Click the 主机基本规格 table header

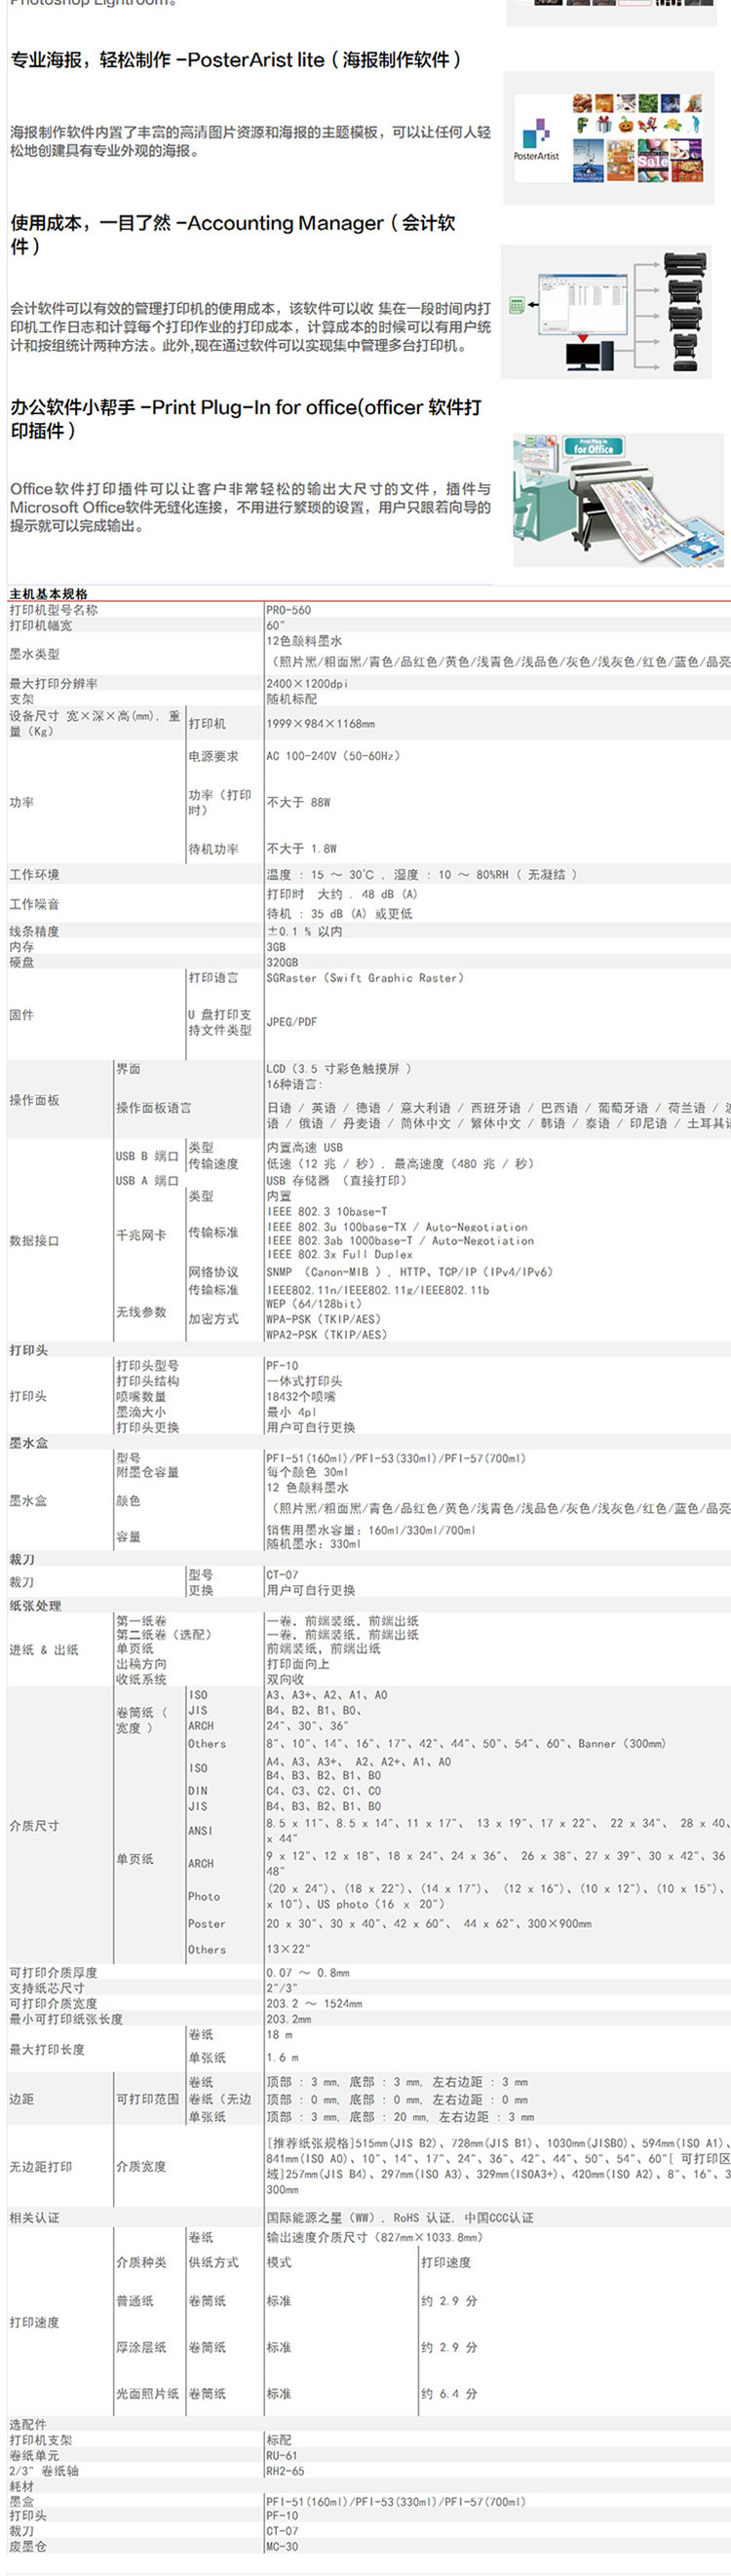click(49, 593)
